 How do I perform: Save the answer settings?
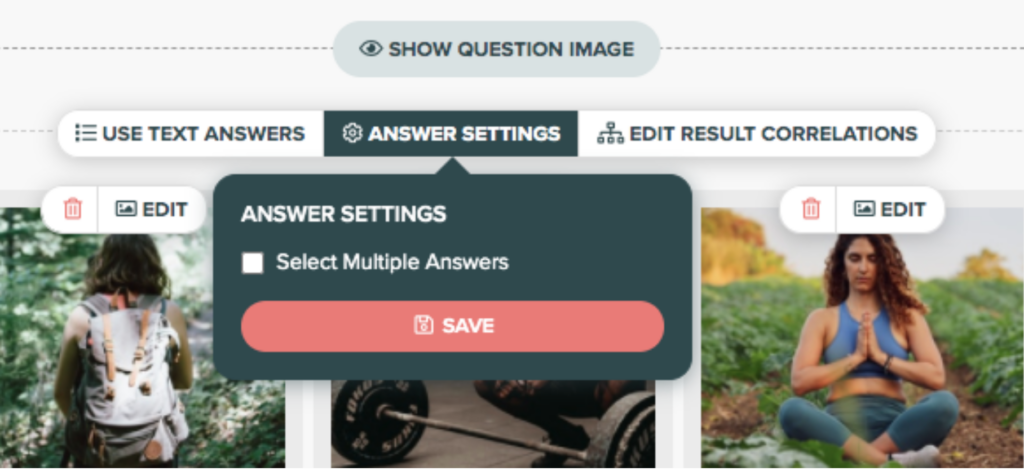[453, 326]
